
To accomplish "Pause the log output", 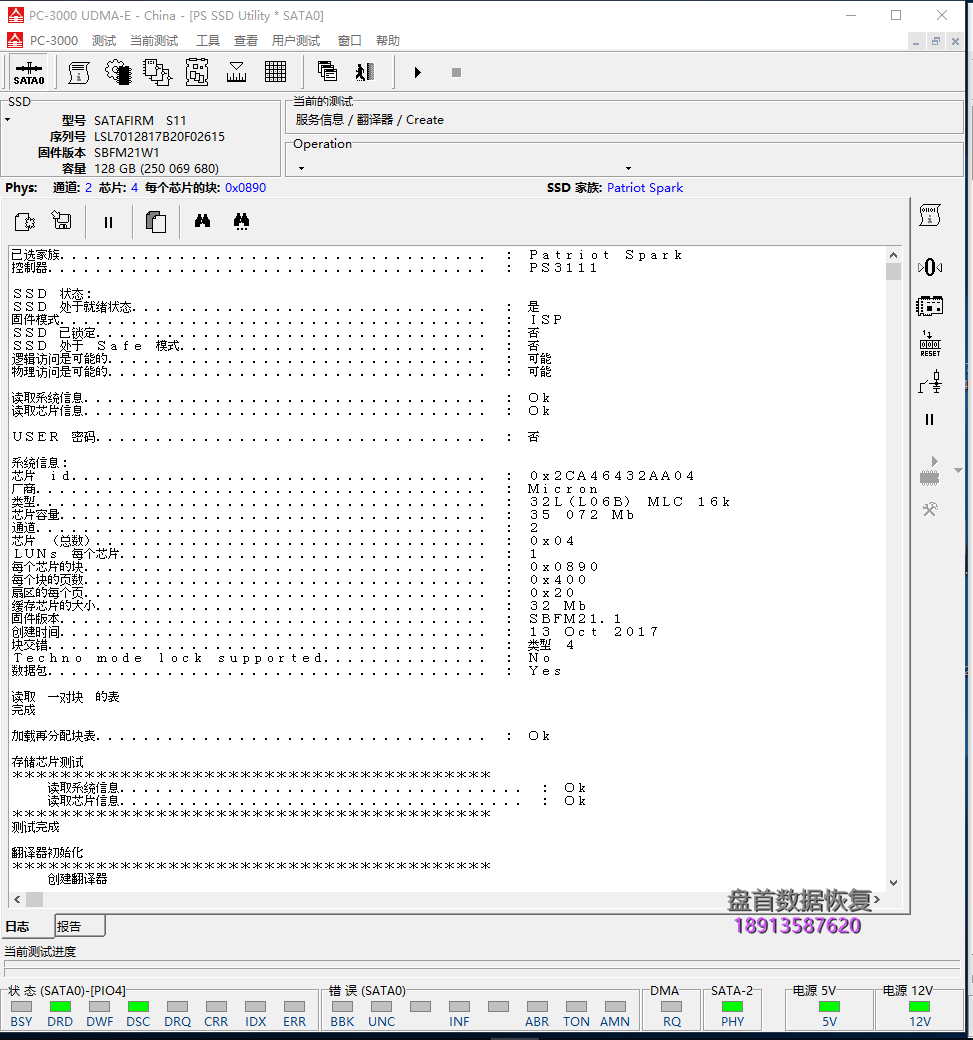I will click(108, 222).
